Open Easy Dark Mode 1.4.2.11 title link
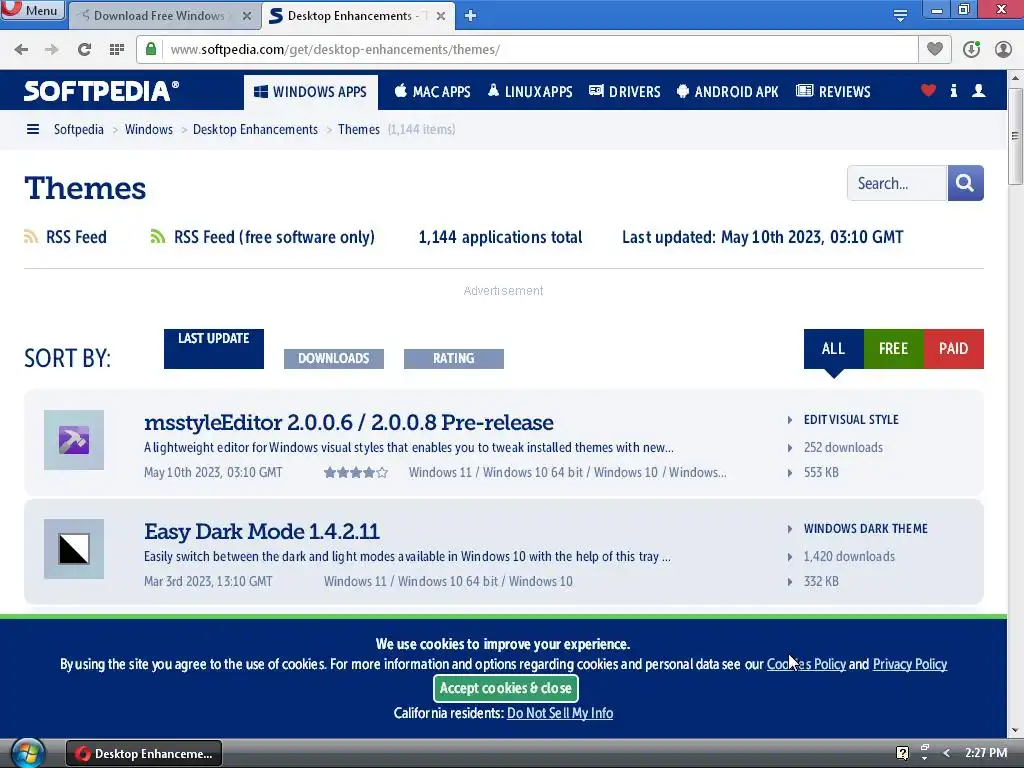Screen dimensions: 1024x768 click(x=262, y=532)
